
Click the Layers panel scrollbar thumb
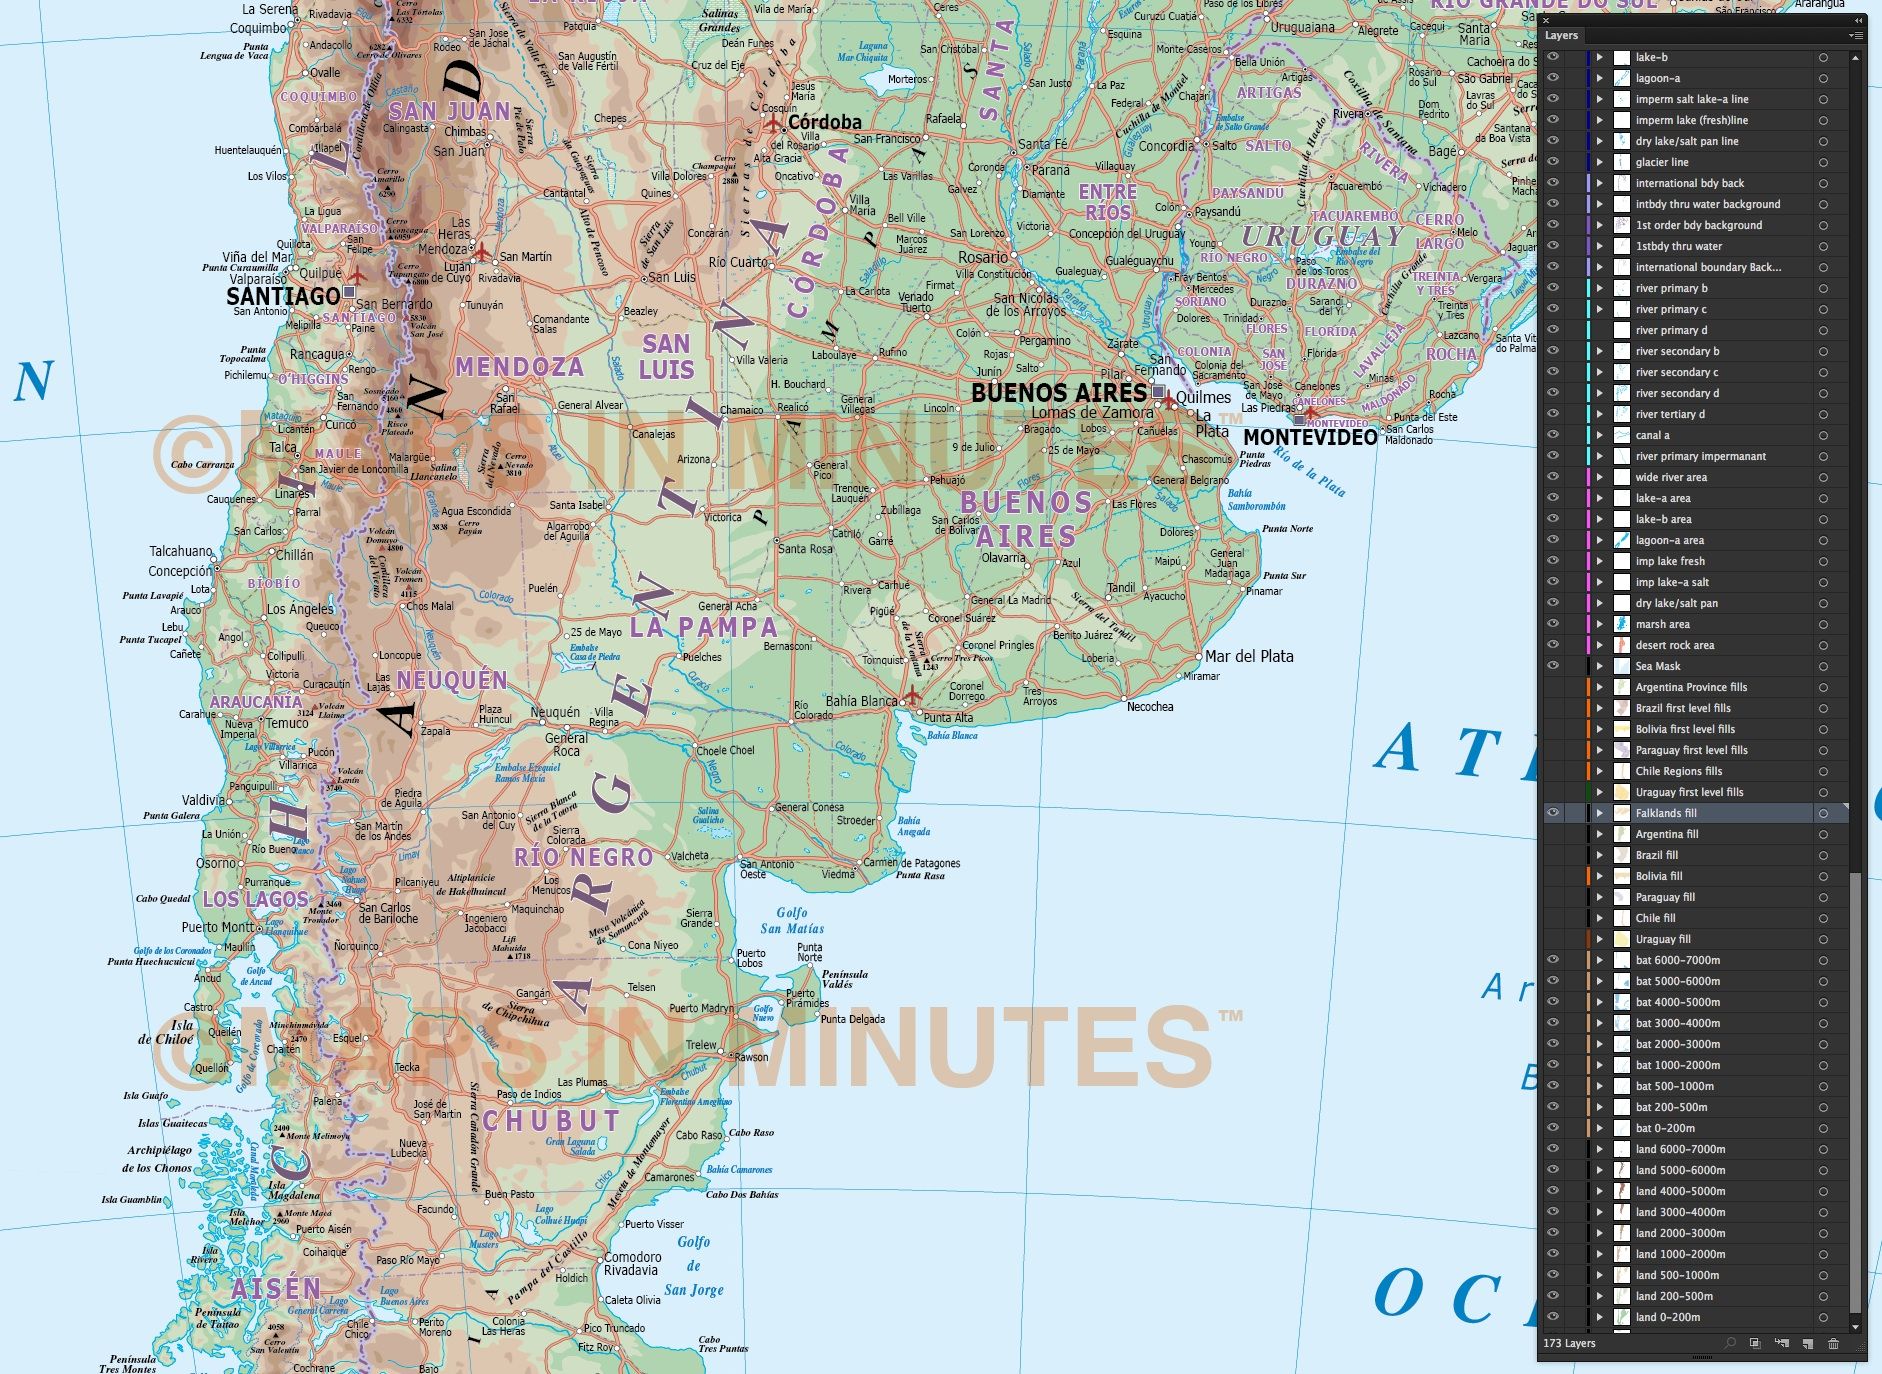(1856, 1093)
